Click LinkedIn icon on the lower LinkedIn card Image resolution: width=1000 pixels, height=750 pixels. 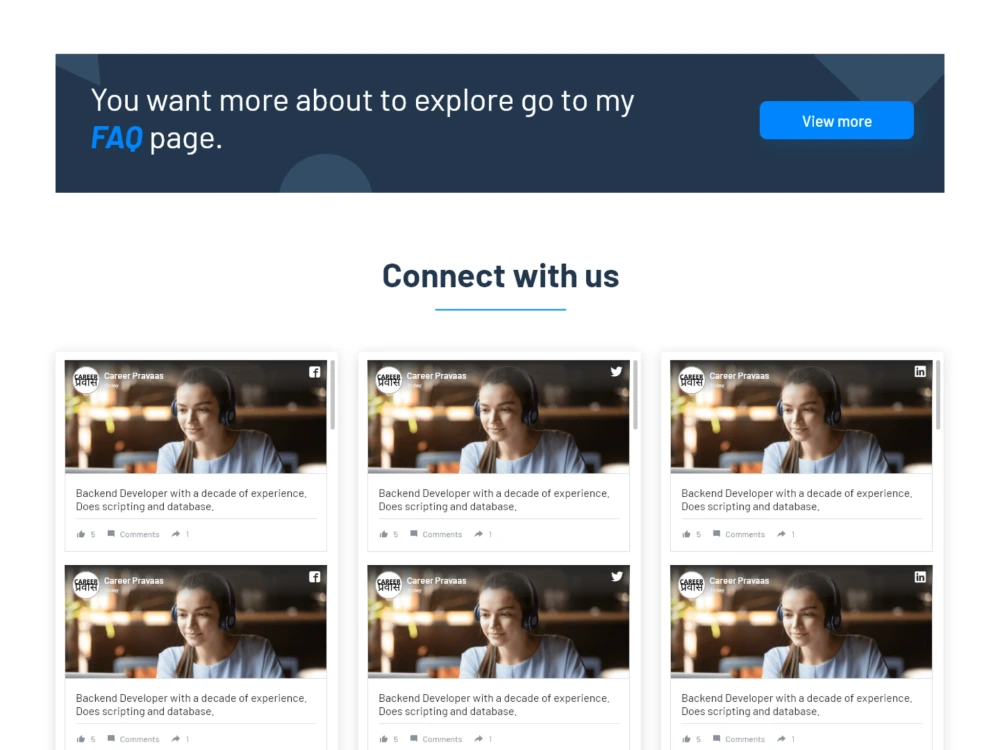point(920,577)
